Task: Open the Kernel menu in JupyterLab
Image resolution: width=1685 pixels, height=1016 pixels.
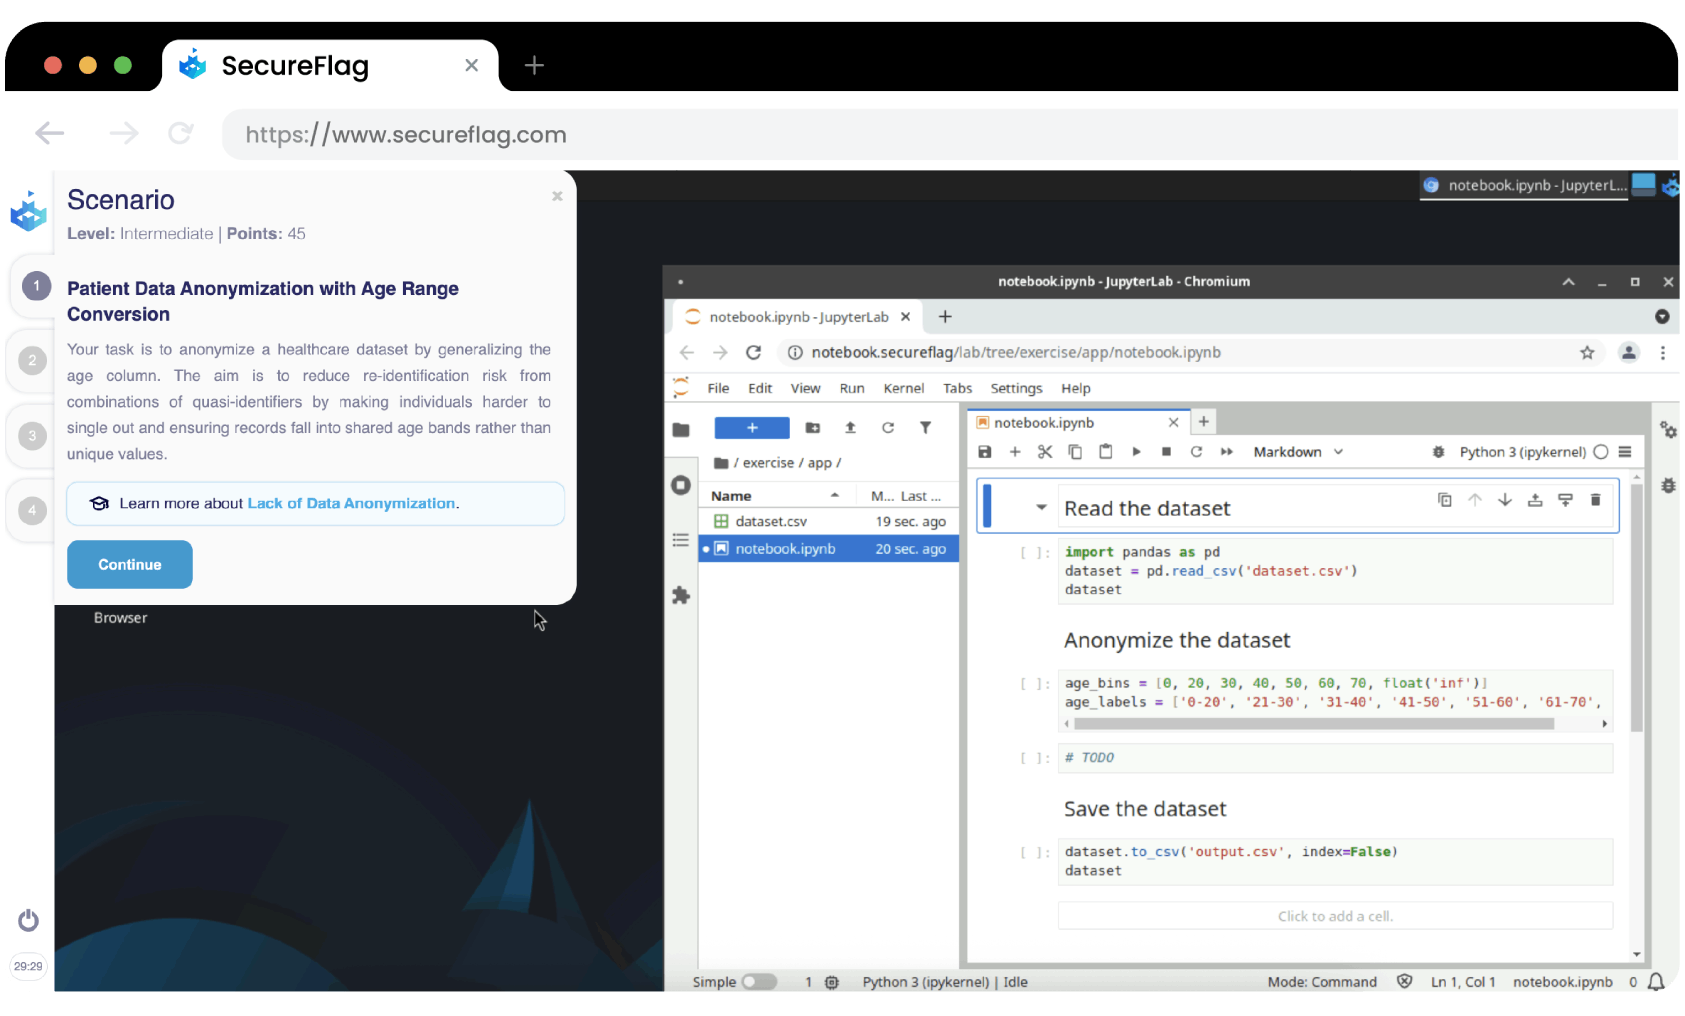Action: [904, 388]
